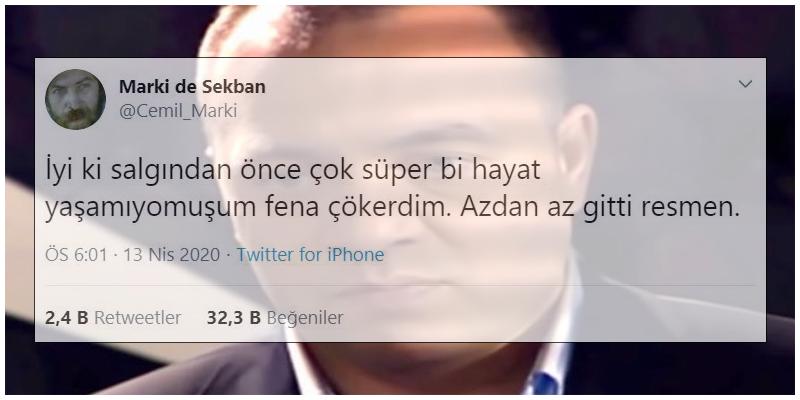
Task: Expand the tweet options chevron
Action: tap(745, 84)
